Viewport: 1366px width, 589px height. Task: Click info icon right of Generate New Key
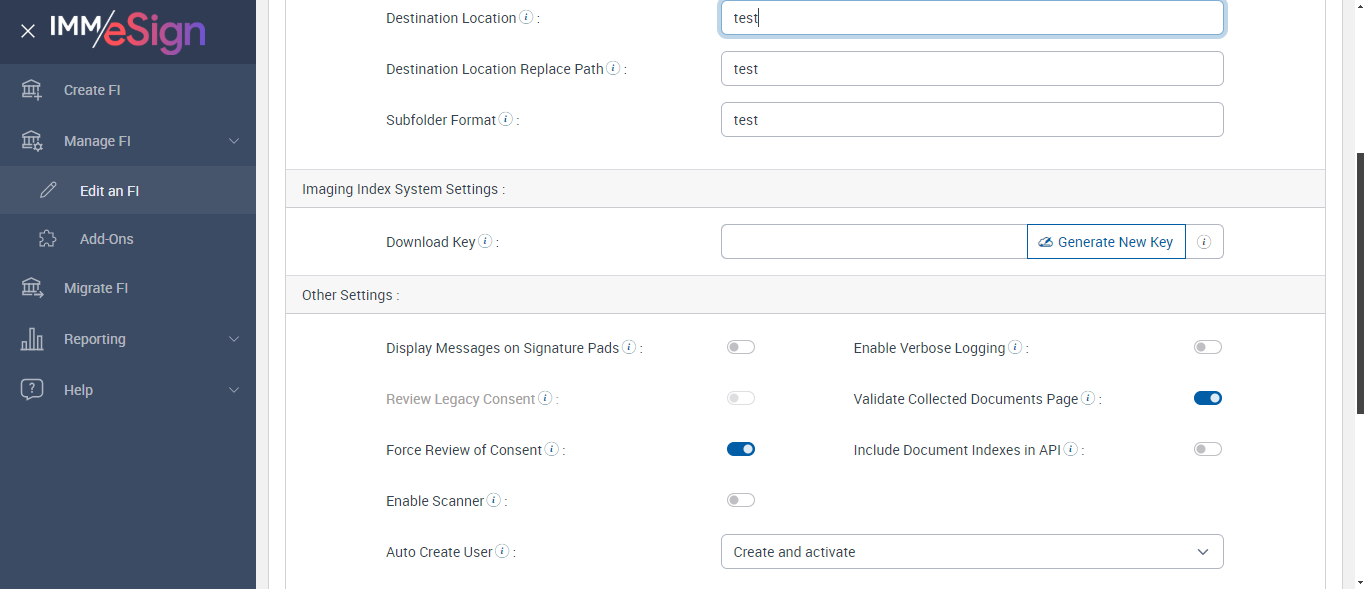tap(1204, 242)
